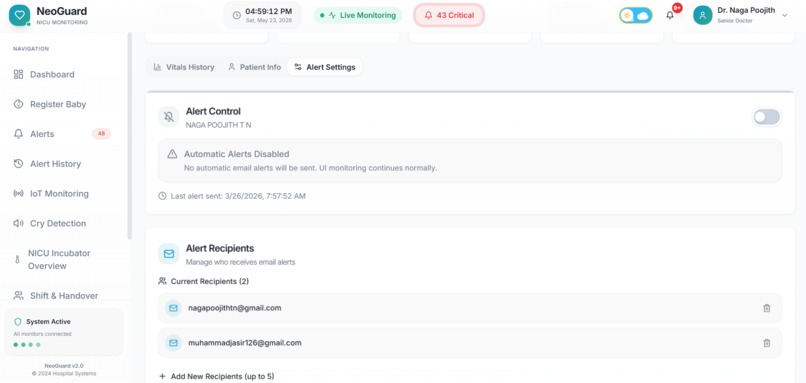Screen dimensions: 806x383
Task: Click the 48 alerts count badge
Action: (x=101, y=134)
